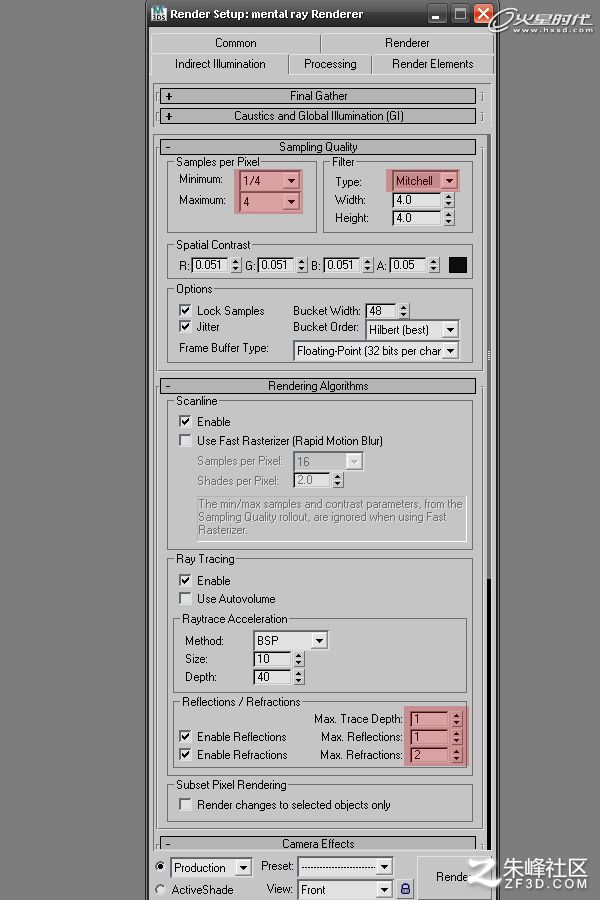Select the Production radio button
Screen dimensions: 600x900
160,866
